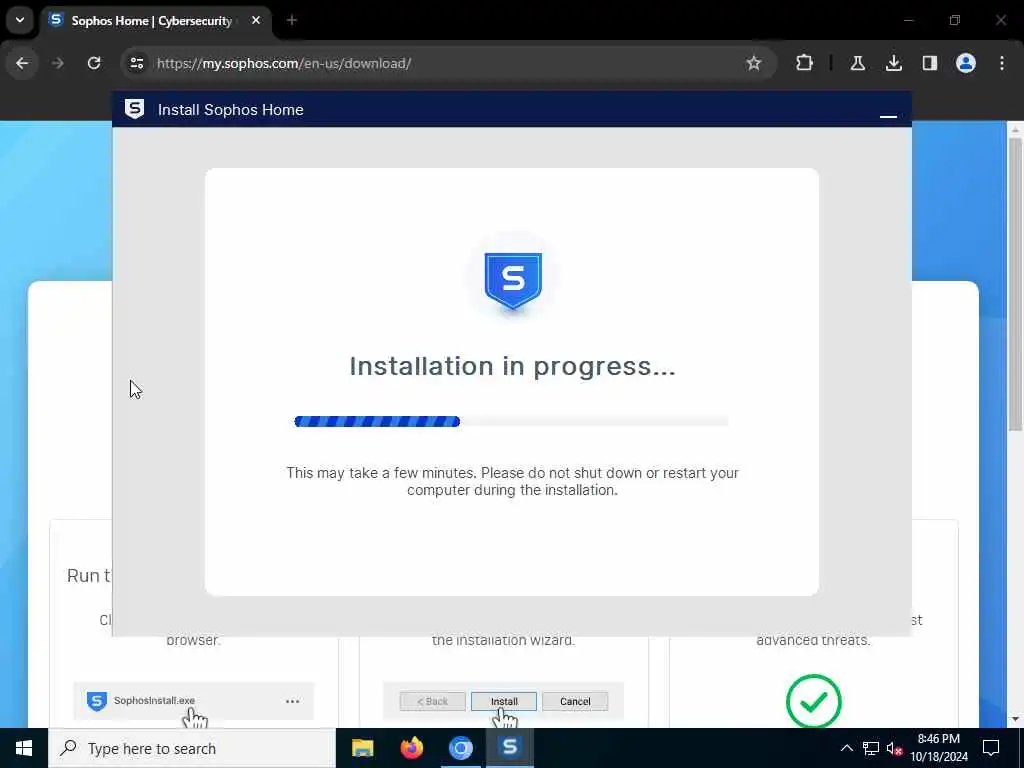This screenshot has width=1024, height=768.
Task: Open the Chrome profile avatar
Action: pyautogui.click(x=965, y=63)
